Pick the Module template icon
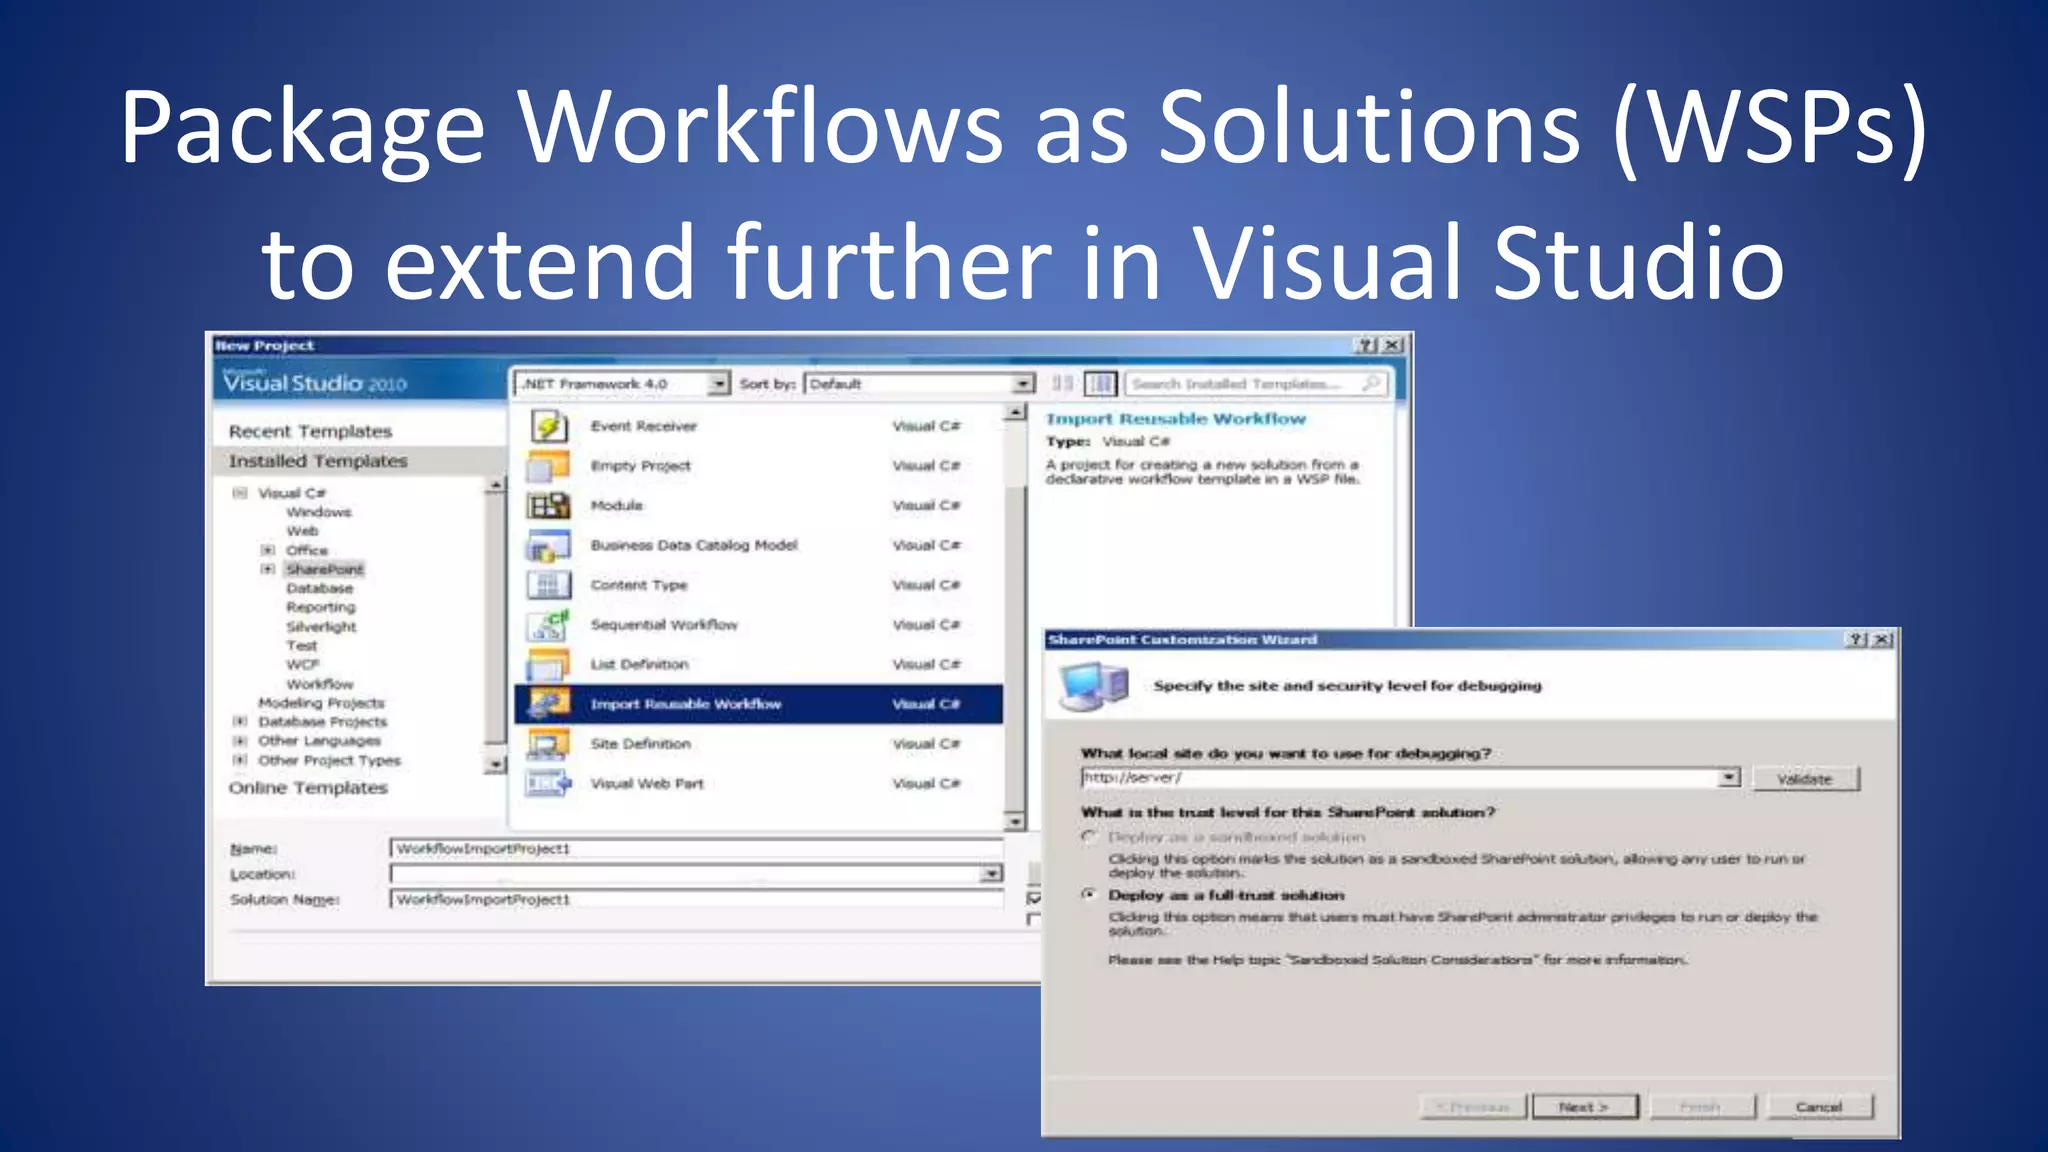Image resolution: width=2048 pixels, height=1152 pixels. (x=549, y=506)
